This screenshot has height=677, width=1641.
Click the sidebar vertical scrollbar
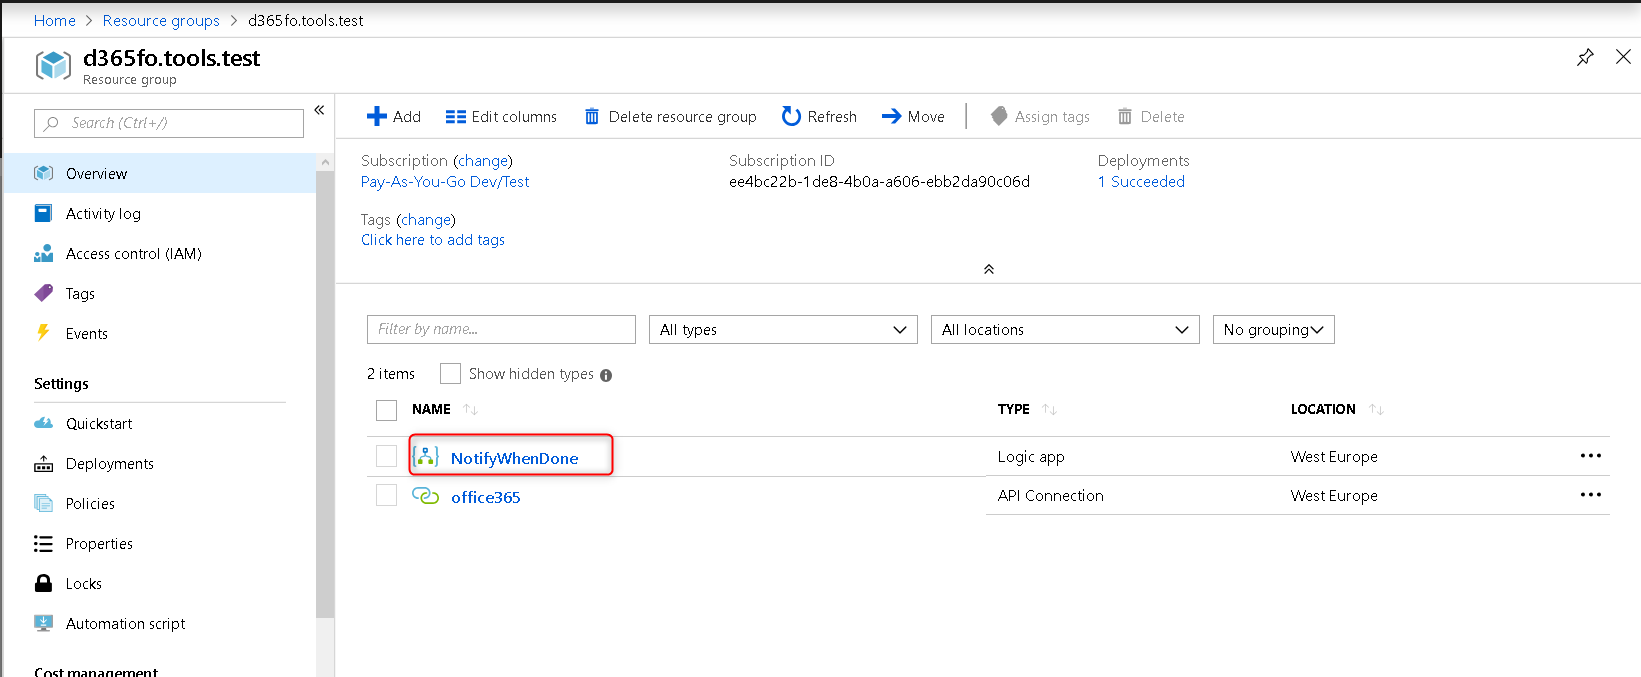coord(325,400)
